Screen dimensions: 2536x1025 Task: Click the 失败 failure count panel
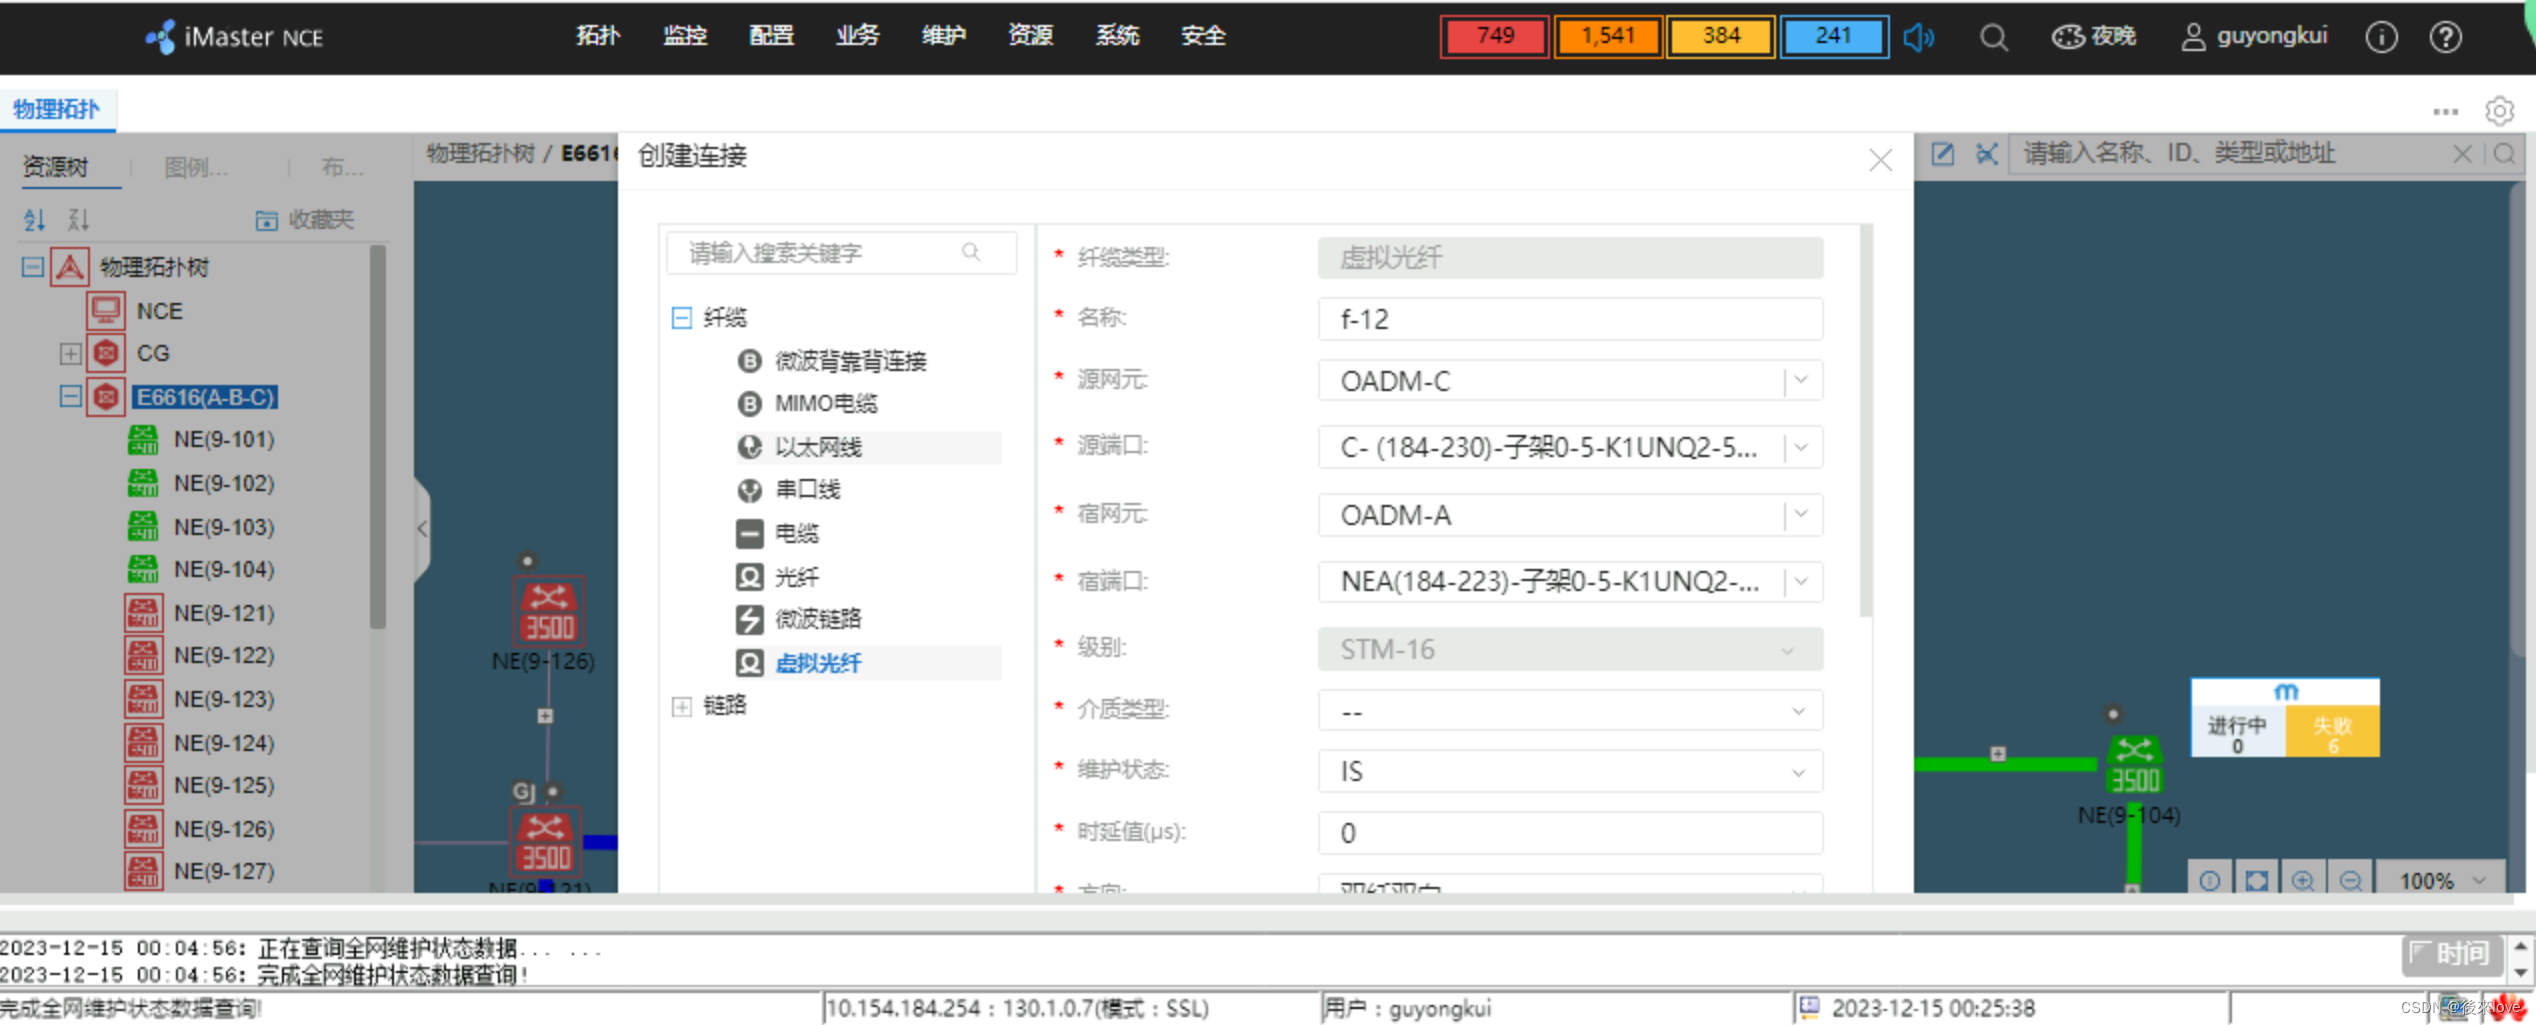tap(2333, 730)
